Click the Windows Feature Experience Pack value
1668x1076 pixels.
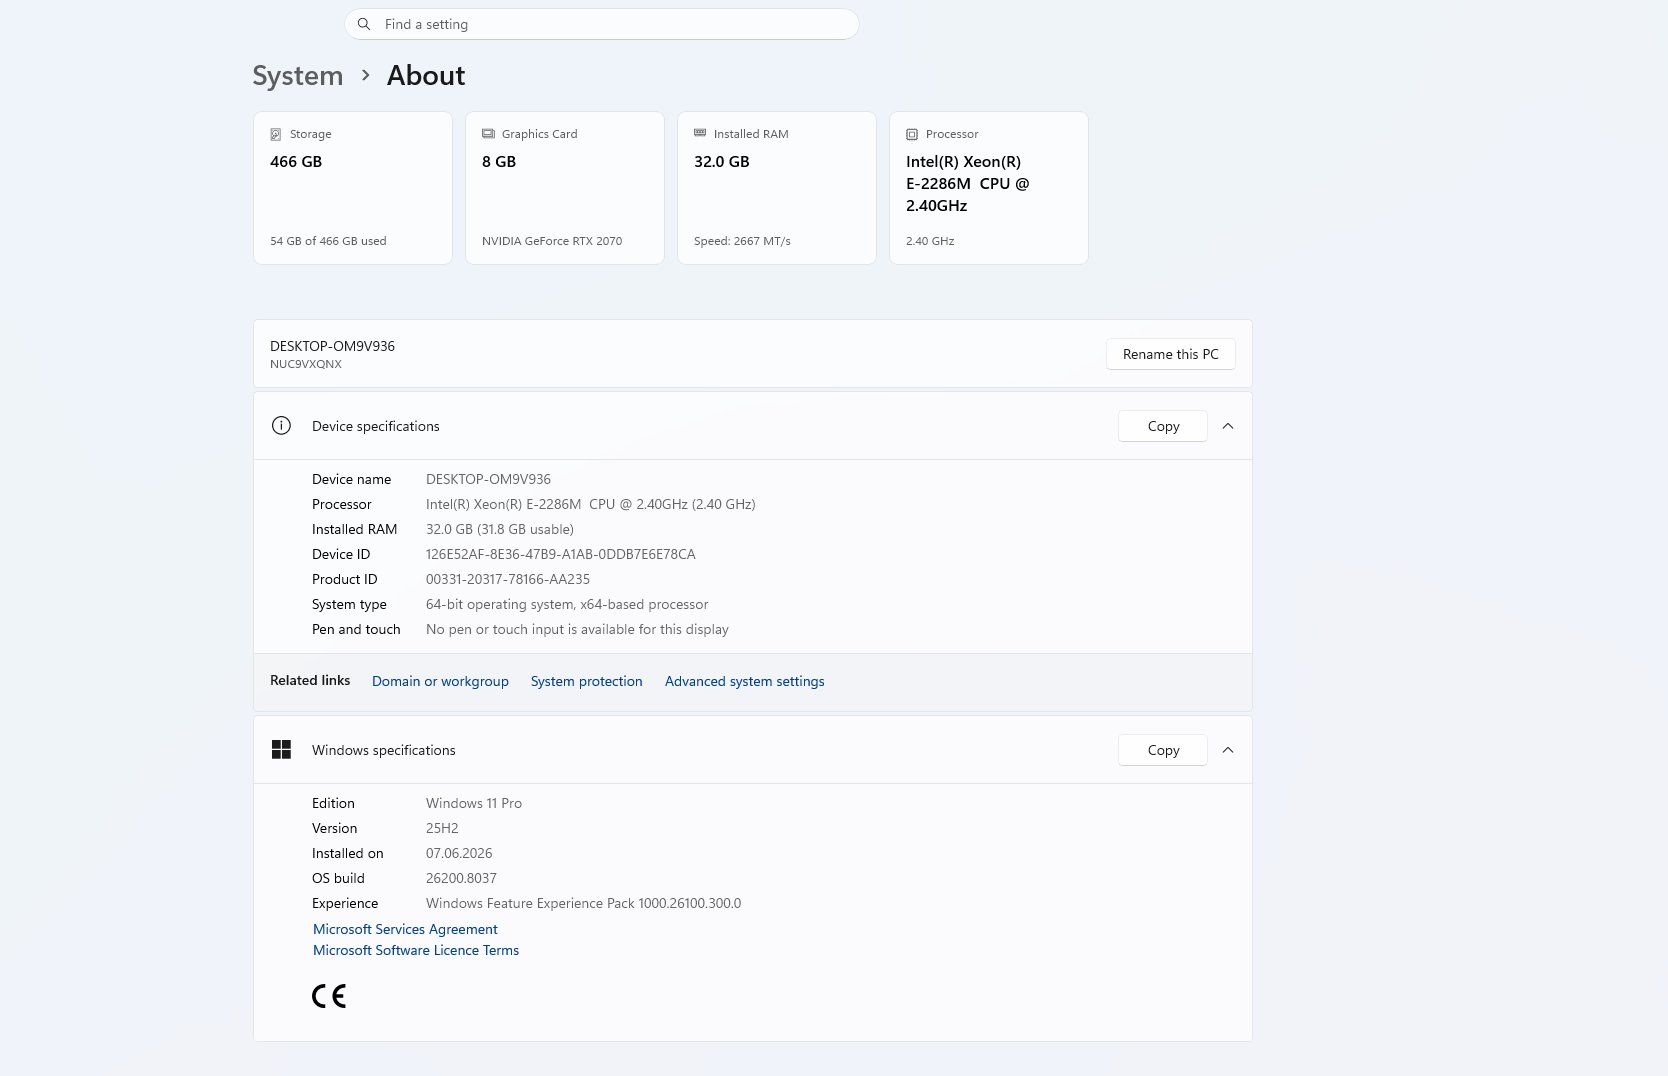coord(584,903)
